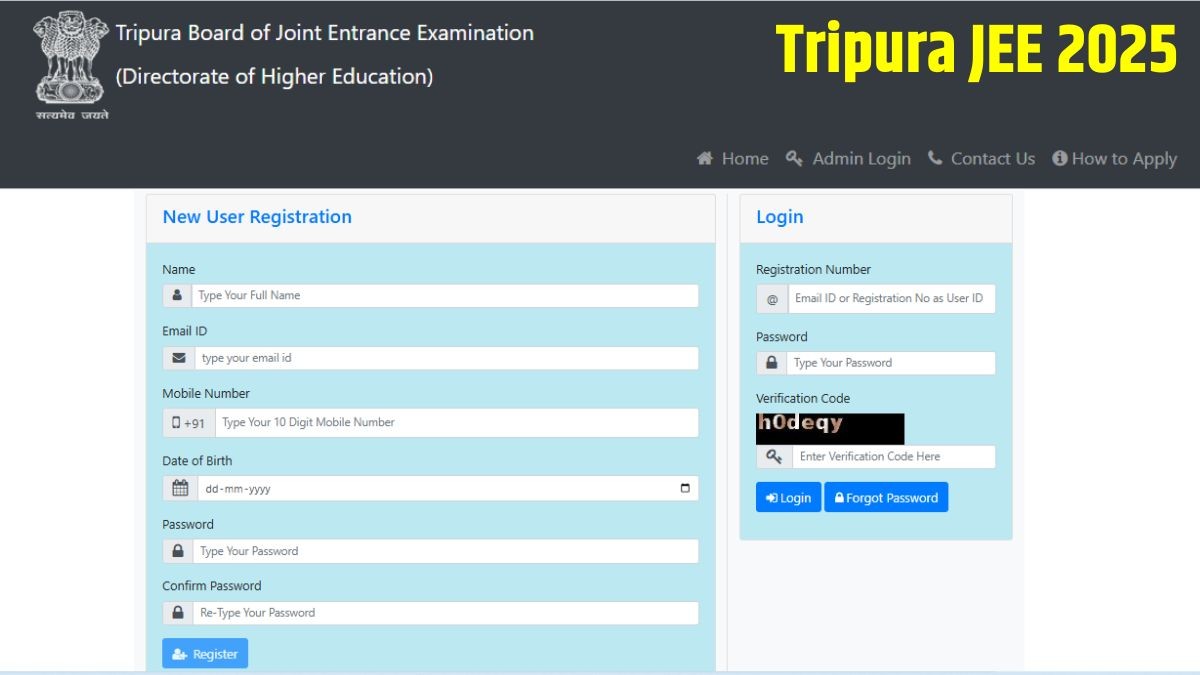Image resolution: width=1200 pixels, height=675 pixels.
Task: Click the Forgot Password button
Action: pyautogui.click(x=886, y=498)
